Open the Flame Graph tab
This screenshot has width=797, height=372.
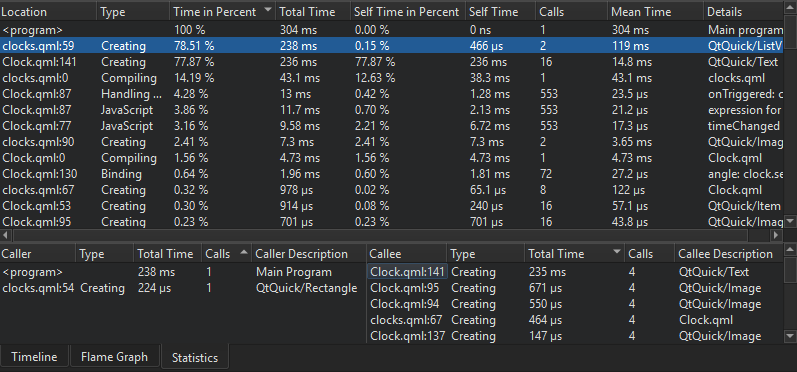click(114, 357)
